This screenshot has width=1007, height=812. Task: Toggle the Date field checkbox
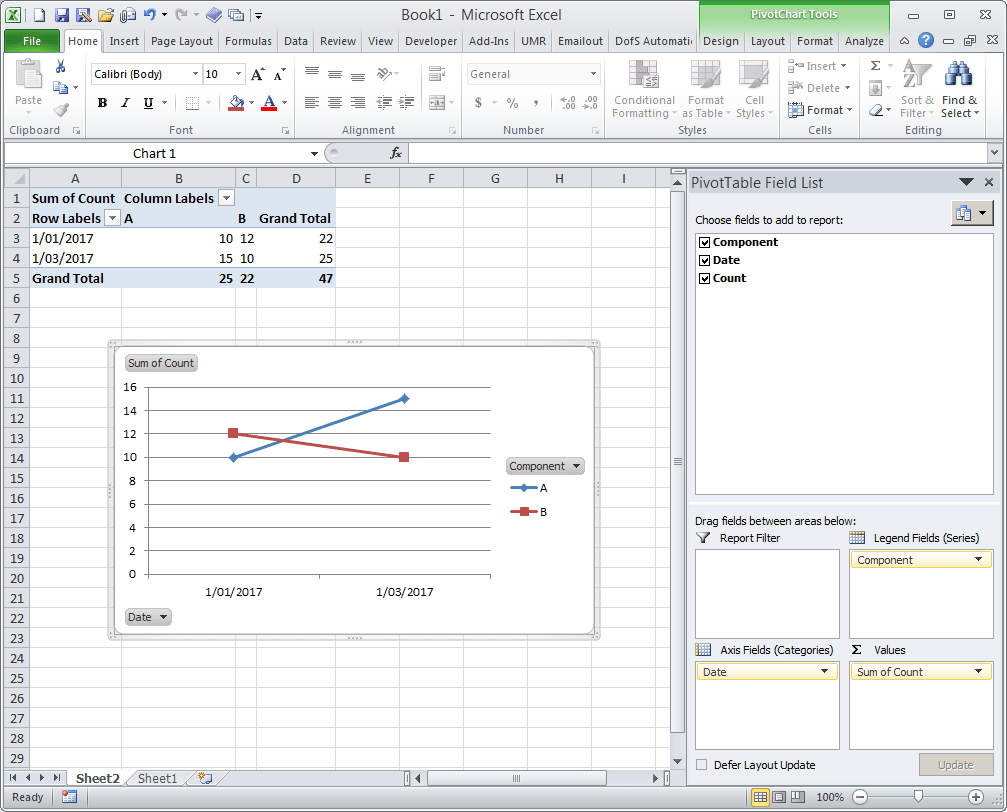[x=705, y=260]
